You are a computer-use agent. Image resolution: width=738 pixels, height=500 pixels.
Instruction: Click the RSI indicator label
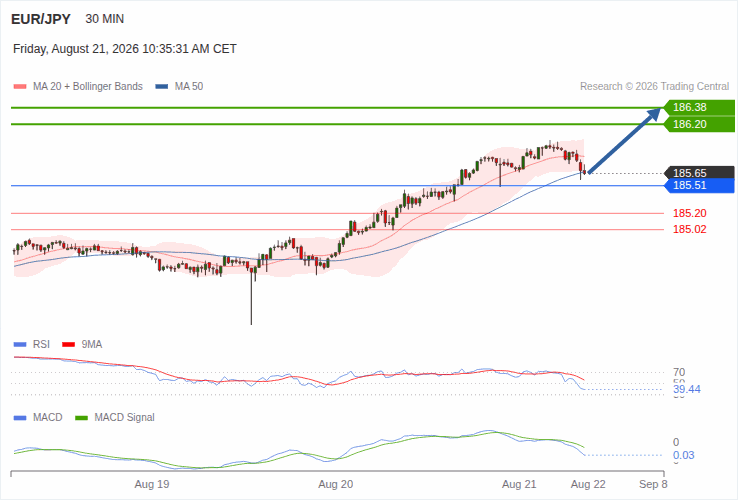pyautogui.click(x=41, y=345)
